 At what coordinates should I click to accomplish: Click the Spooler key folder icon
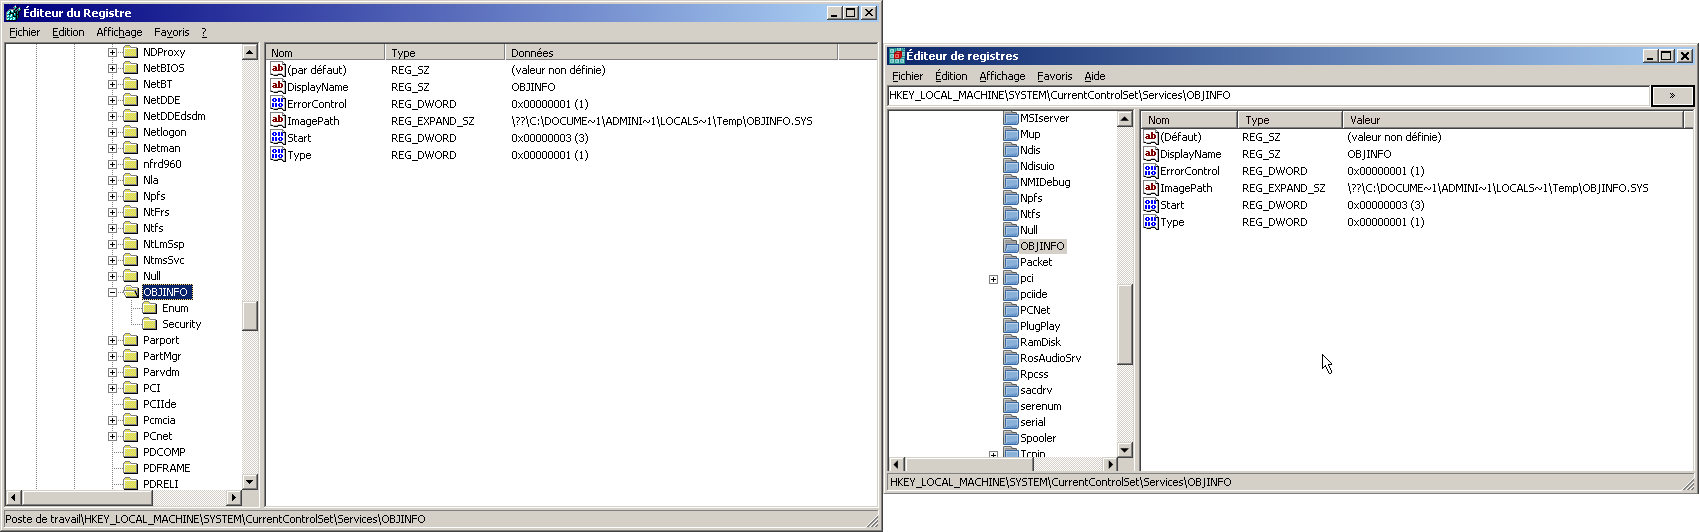pos(1011,438)
